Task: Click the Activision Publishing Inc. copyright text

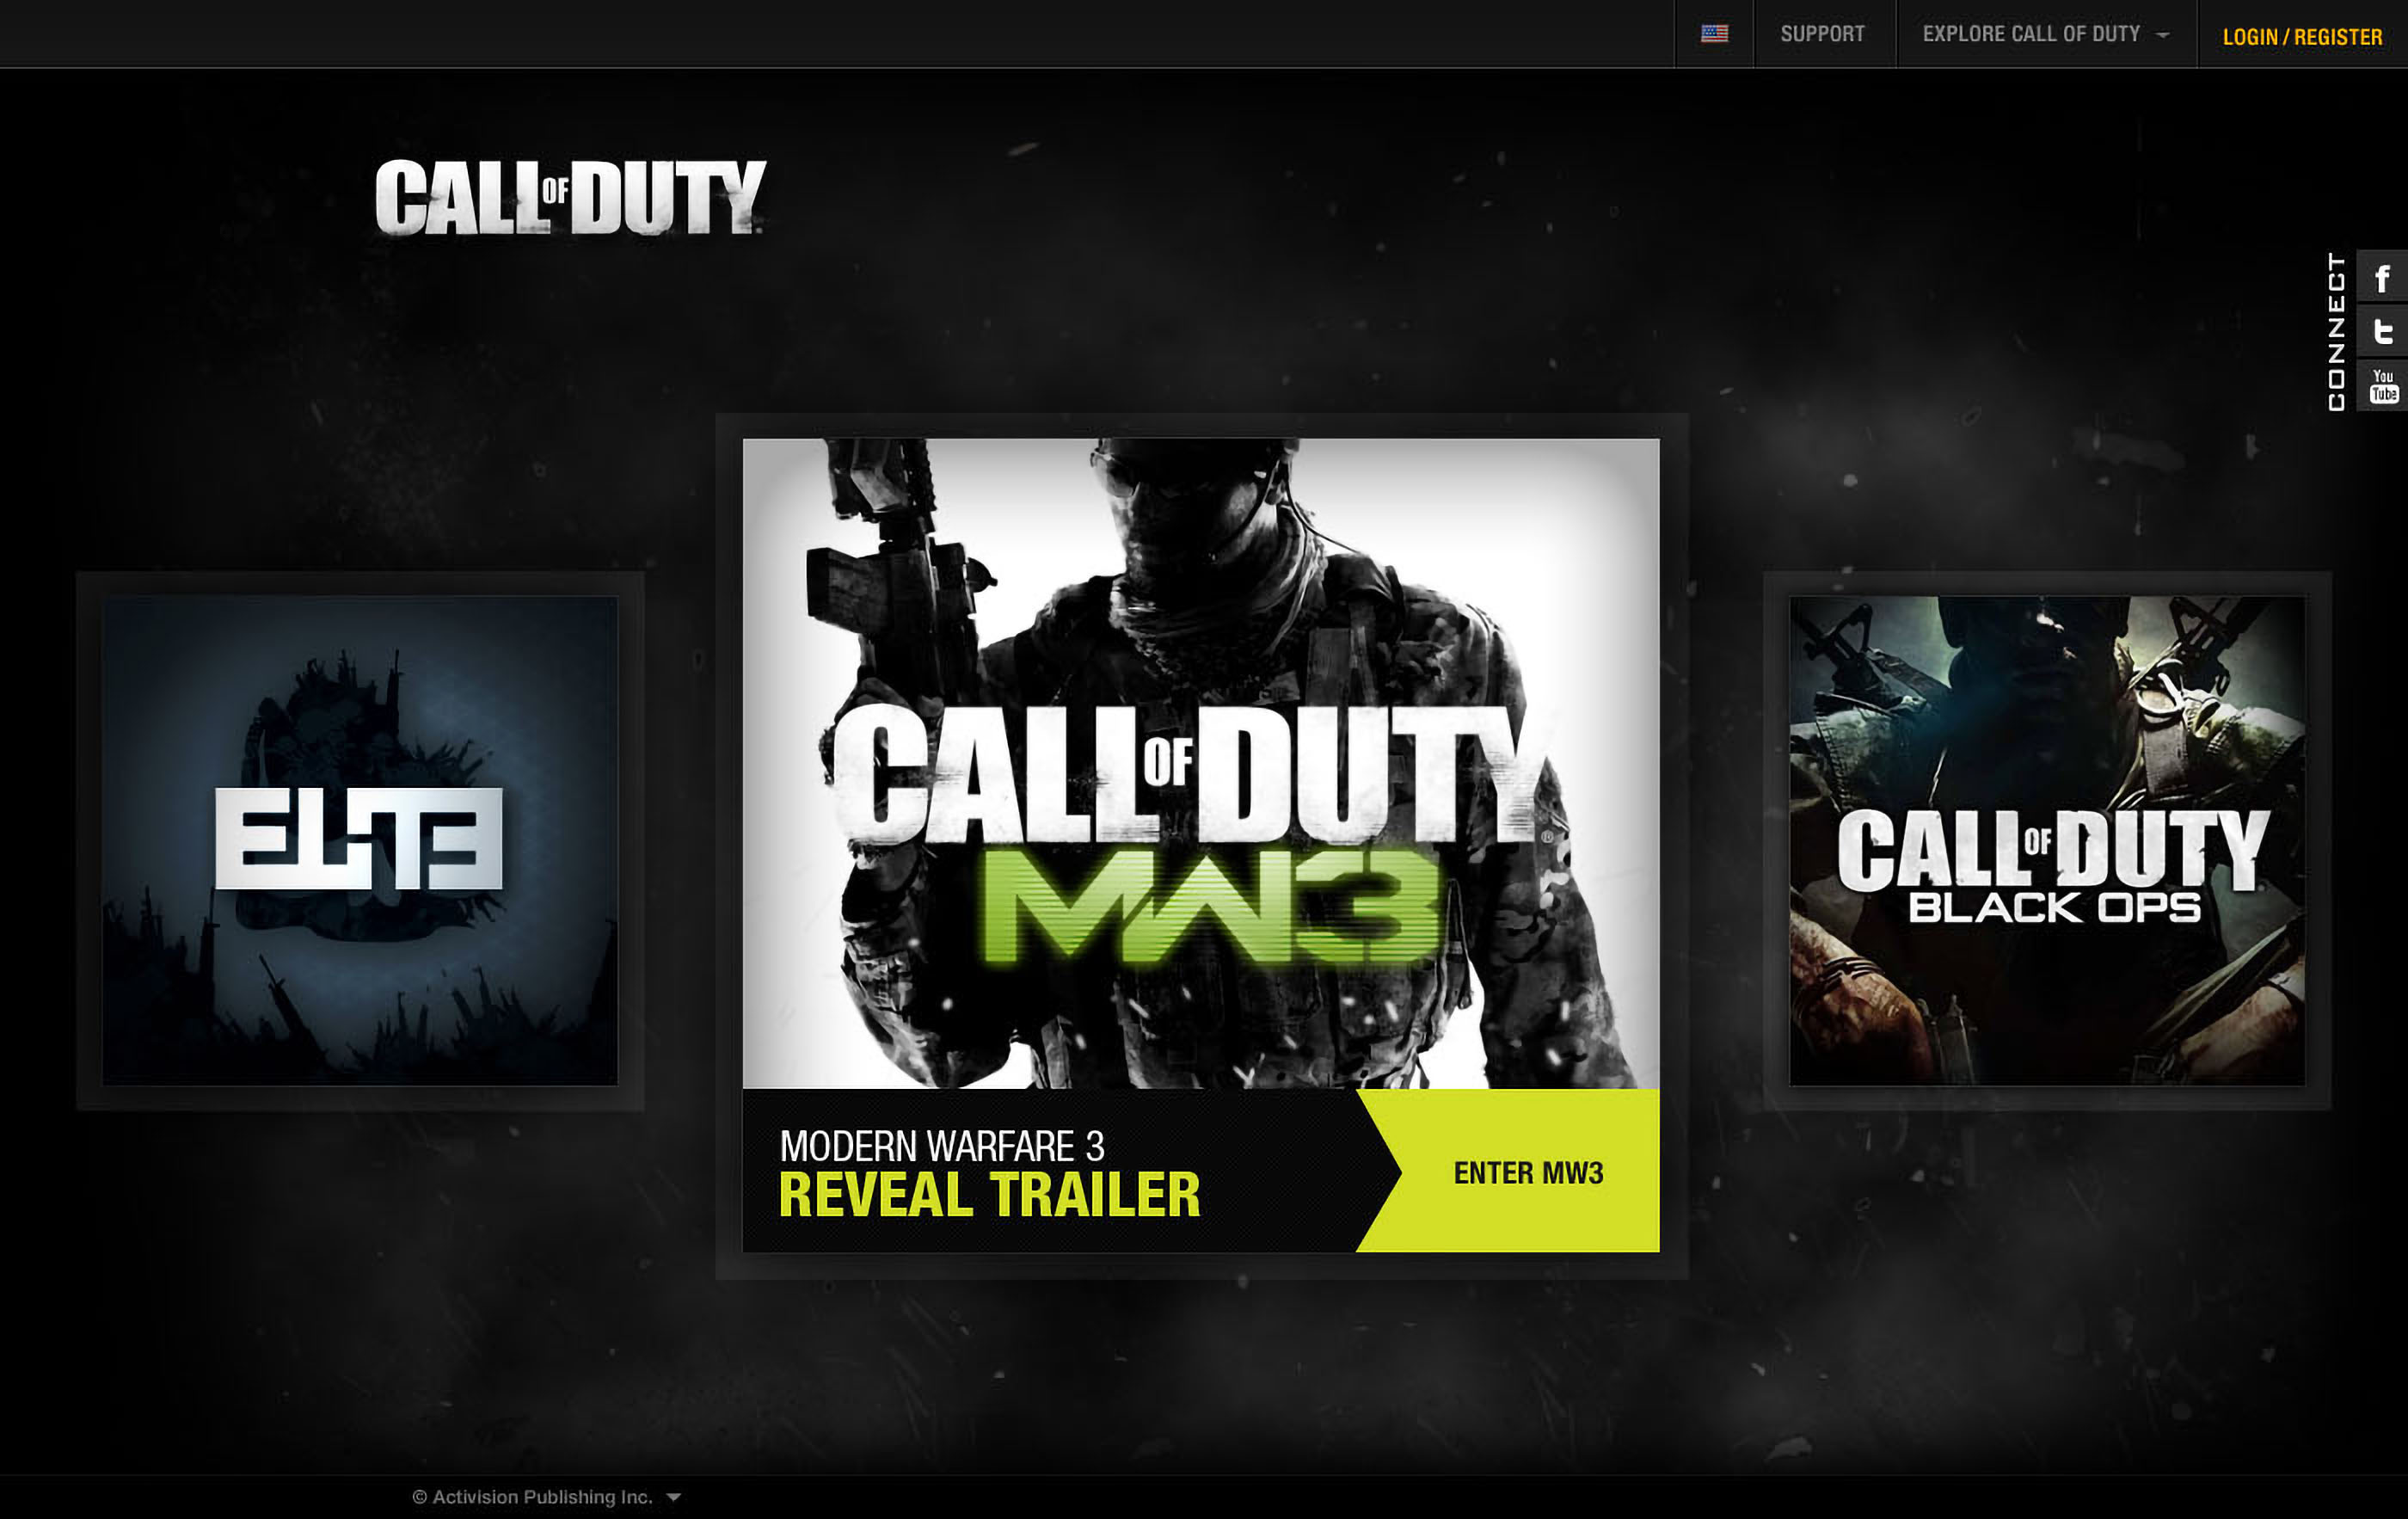Action: pyautogui.click(x=532, y=1497)
